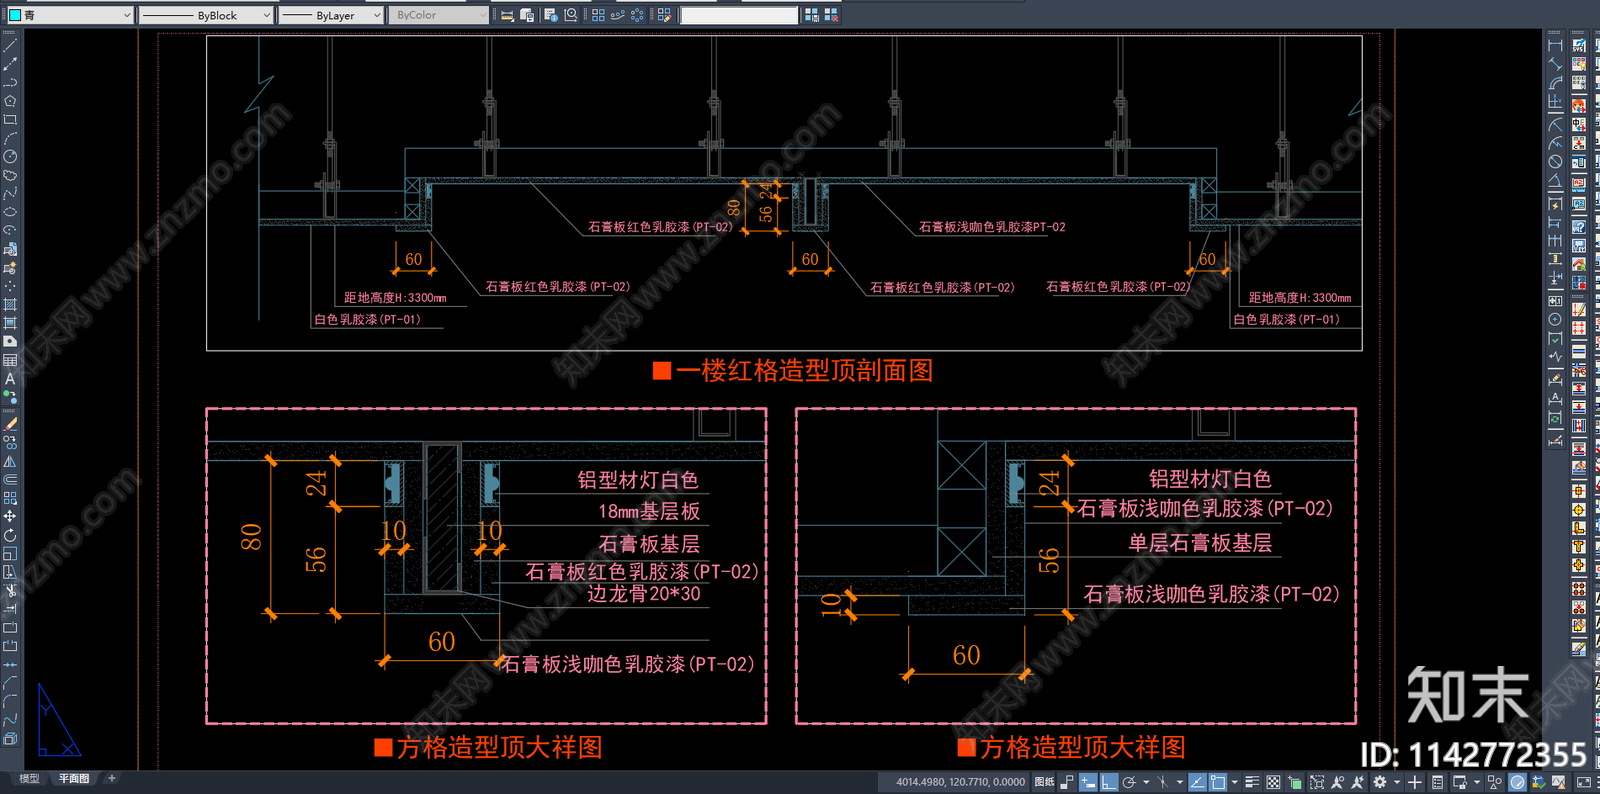1600x794 pixels.
Task: Add a new layout with plus tab
Action: tap(112, 778)
